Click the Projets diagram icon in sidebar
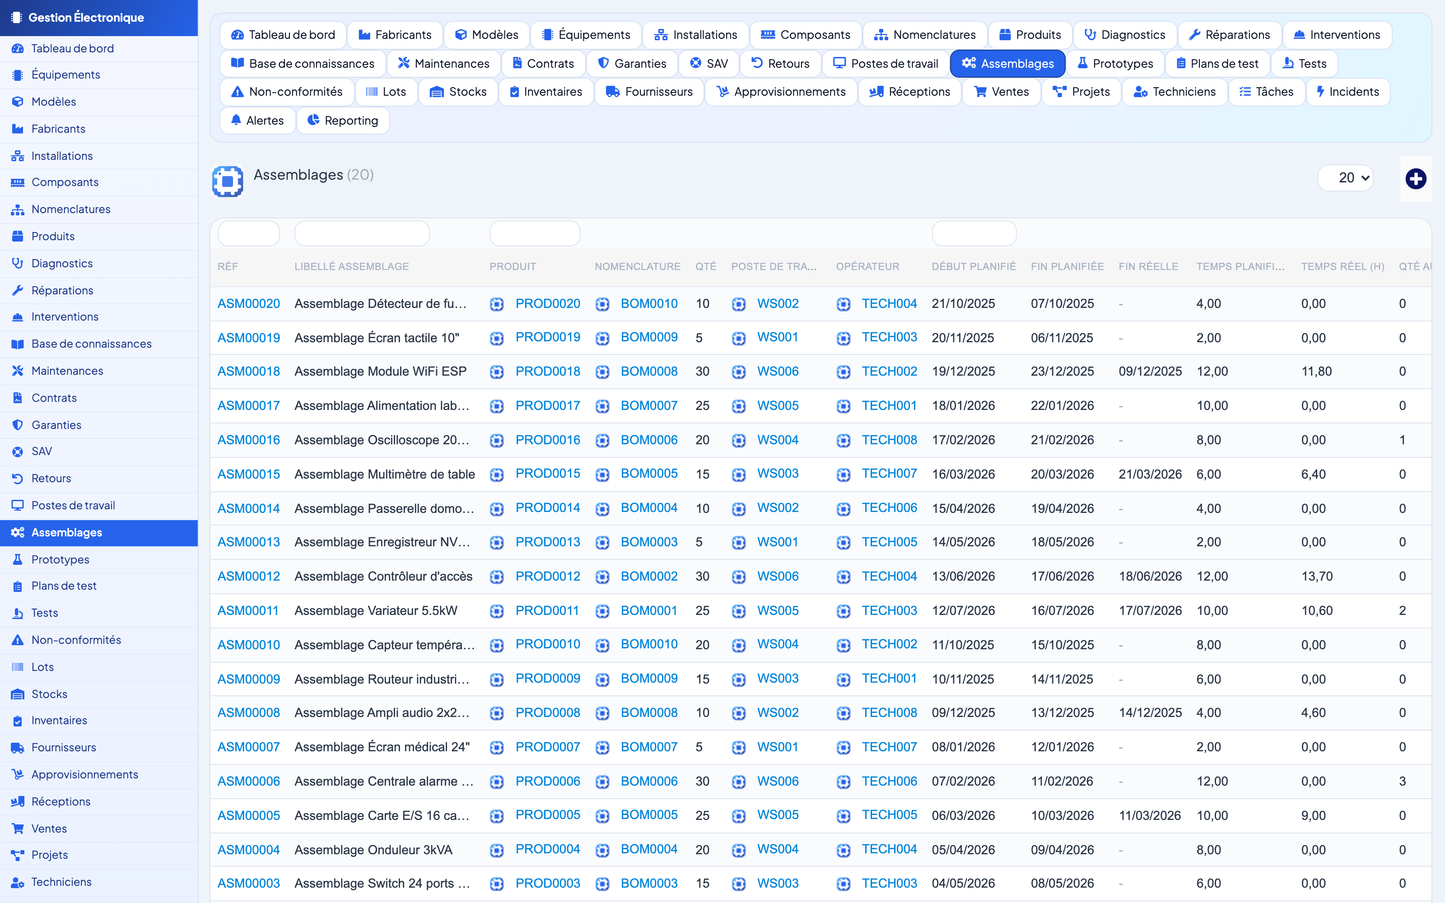1445x903 pixels. click(17, 856)
